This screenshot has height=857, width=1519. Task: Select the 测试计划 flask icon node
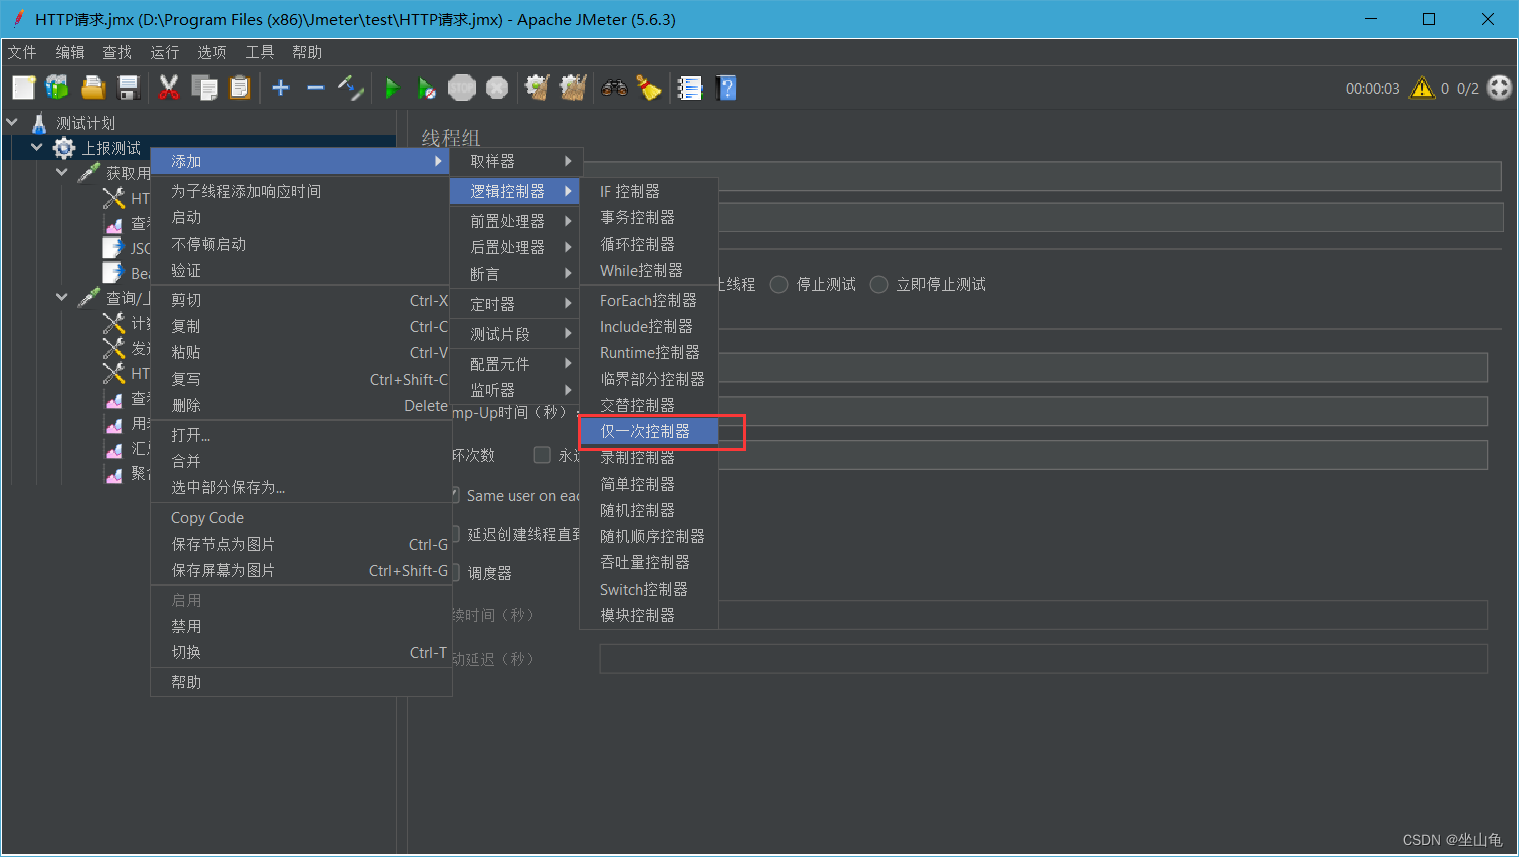coord(39,123)
